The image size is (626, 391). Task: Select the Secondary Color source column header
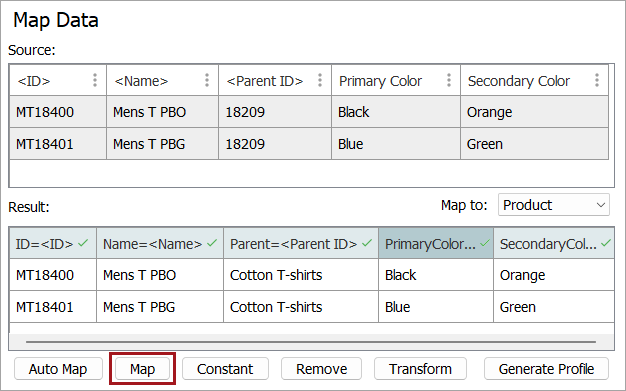click(x=535, y=80)
